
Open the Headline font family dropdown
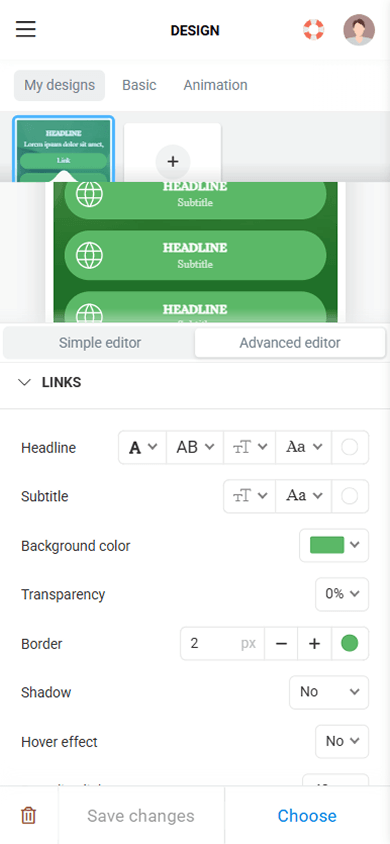tap(304, 447)
